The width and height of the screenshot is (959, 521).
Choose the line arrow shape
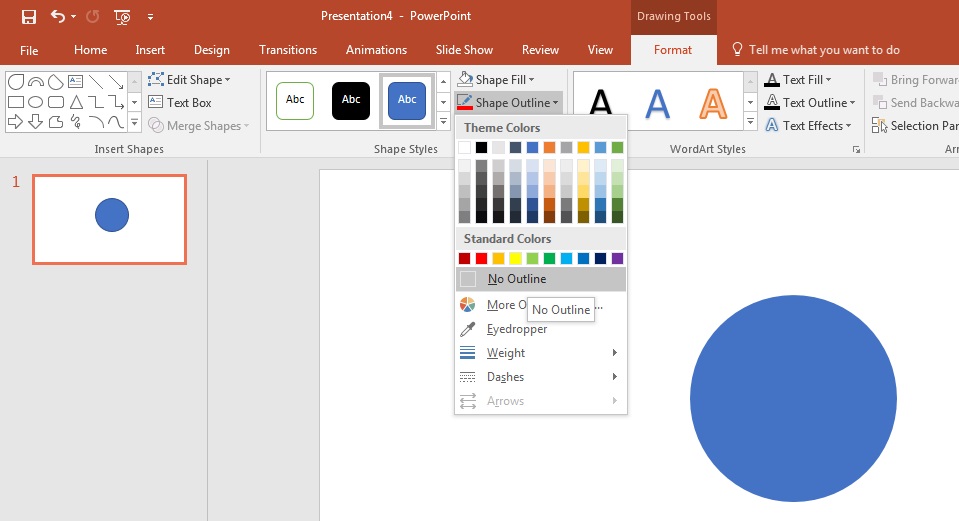pyautogui.click(x=116, y=82)
